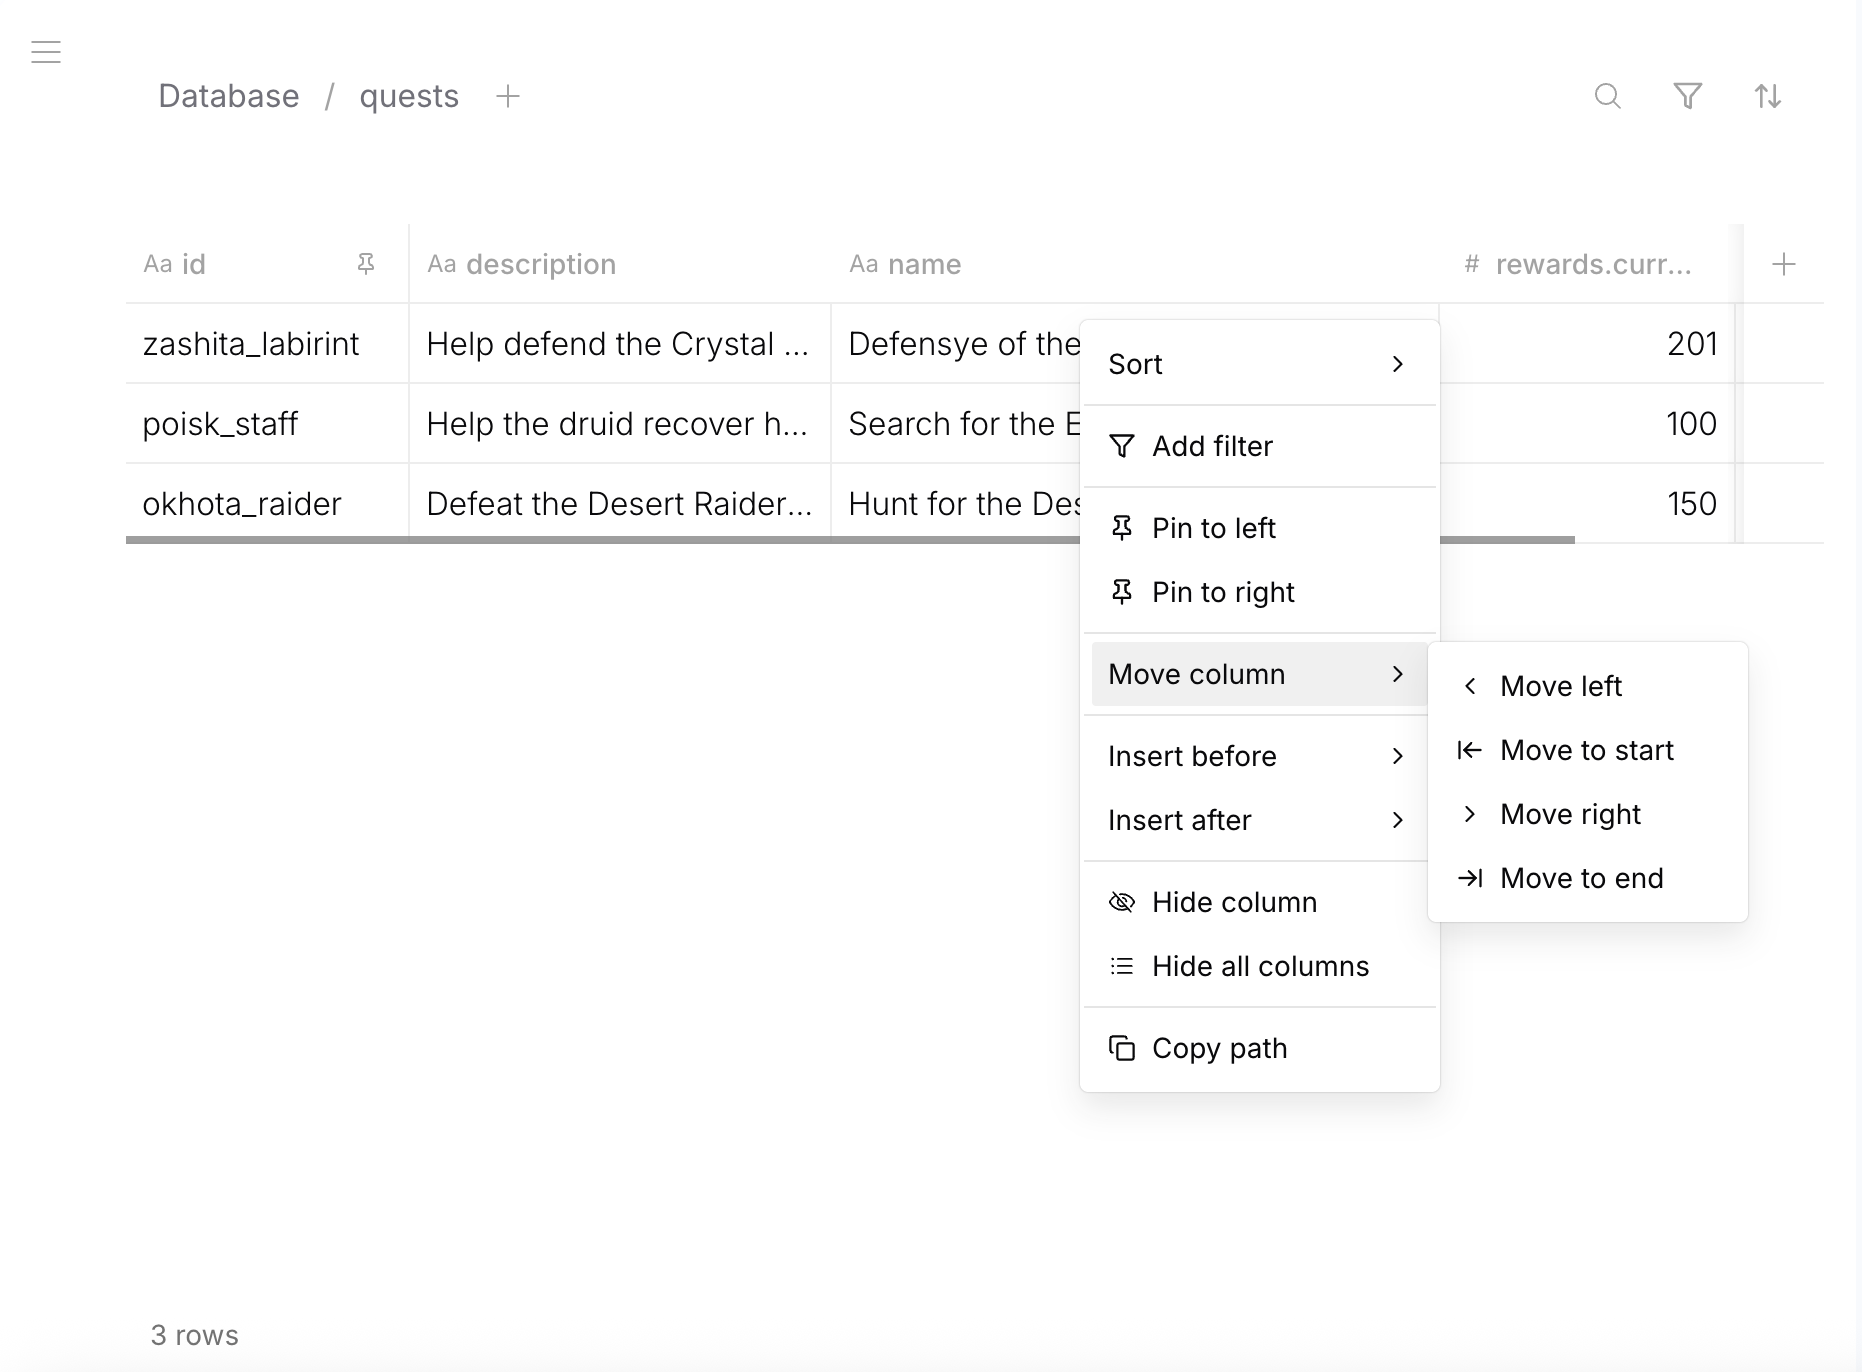Pin the column to the right
This screenshot has height=1372, width=1862.
[x=1223, y=591]
